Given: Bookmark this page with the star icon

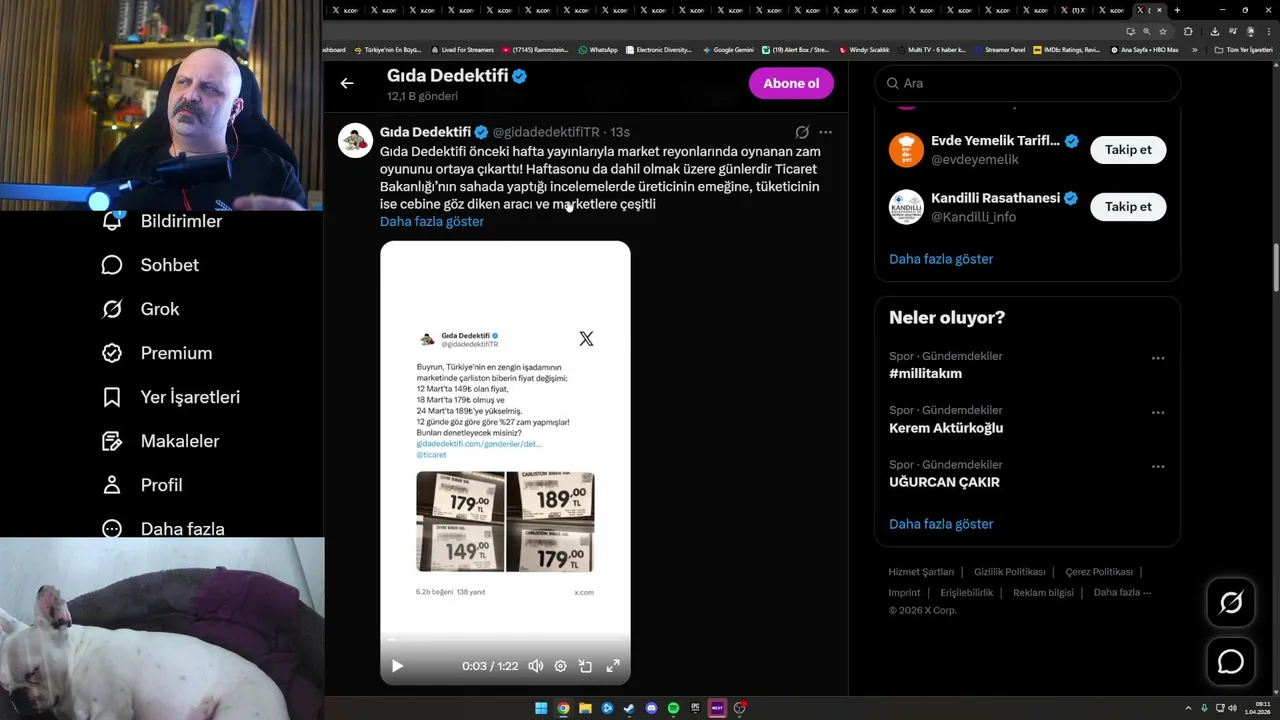Looking at the screenshot, I should (1162, 31).
